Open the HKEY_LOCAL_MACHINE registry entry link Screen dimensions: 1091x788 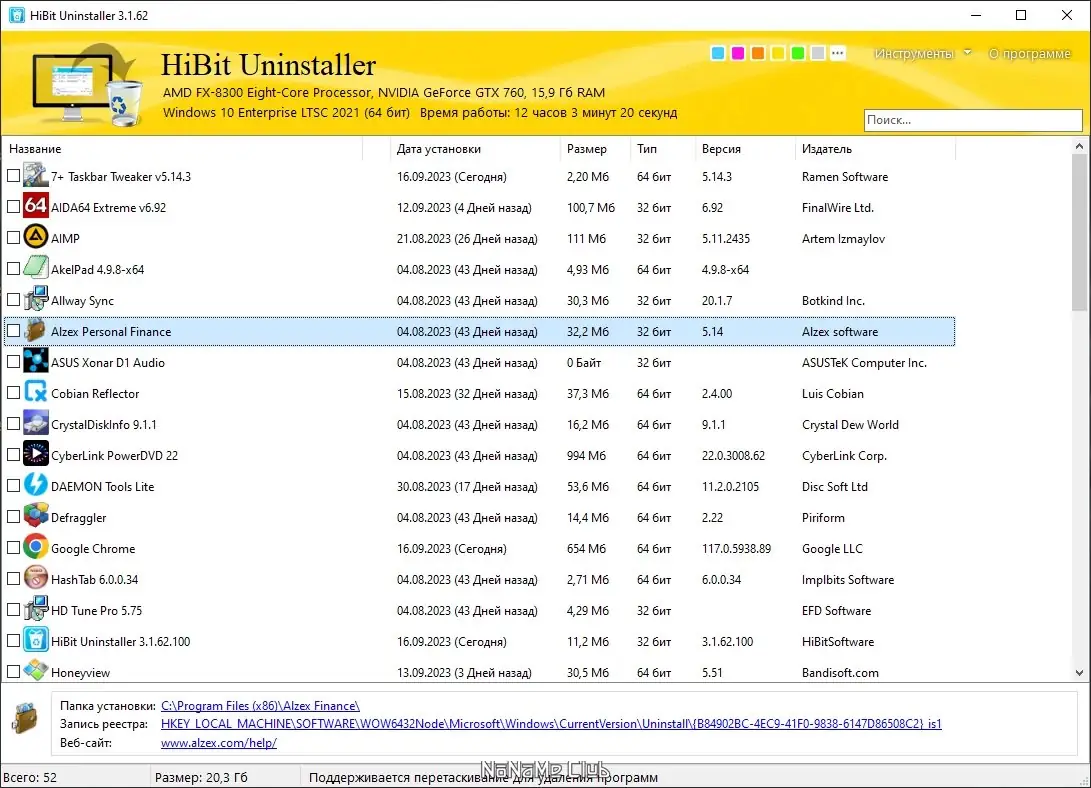[x=551, y=724]
